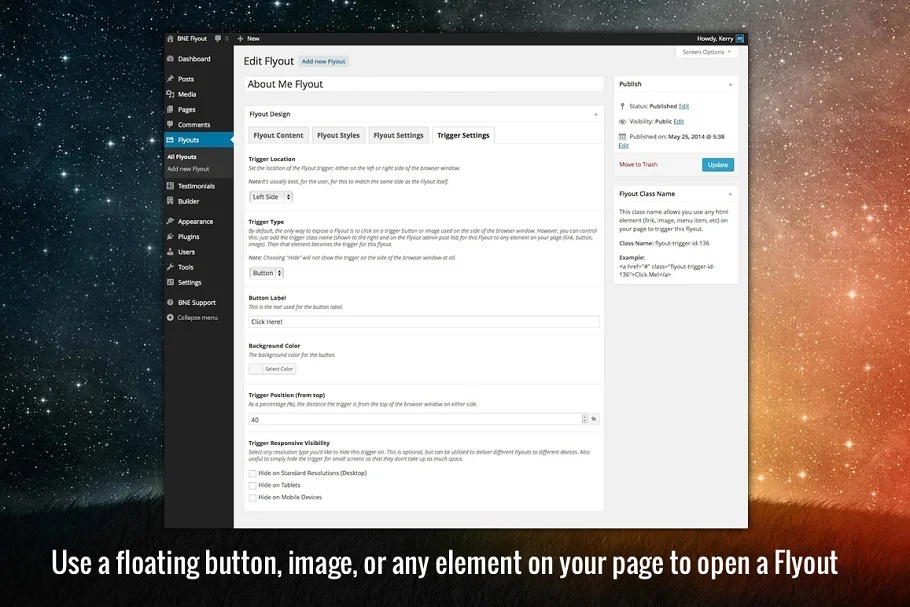Screen dimensions: 910x607
Task: Expand the Screen Options panel
Action: (707, 52)
